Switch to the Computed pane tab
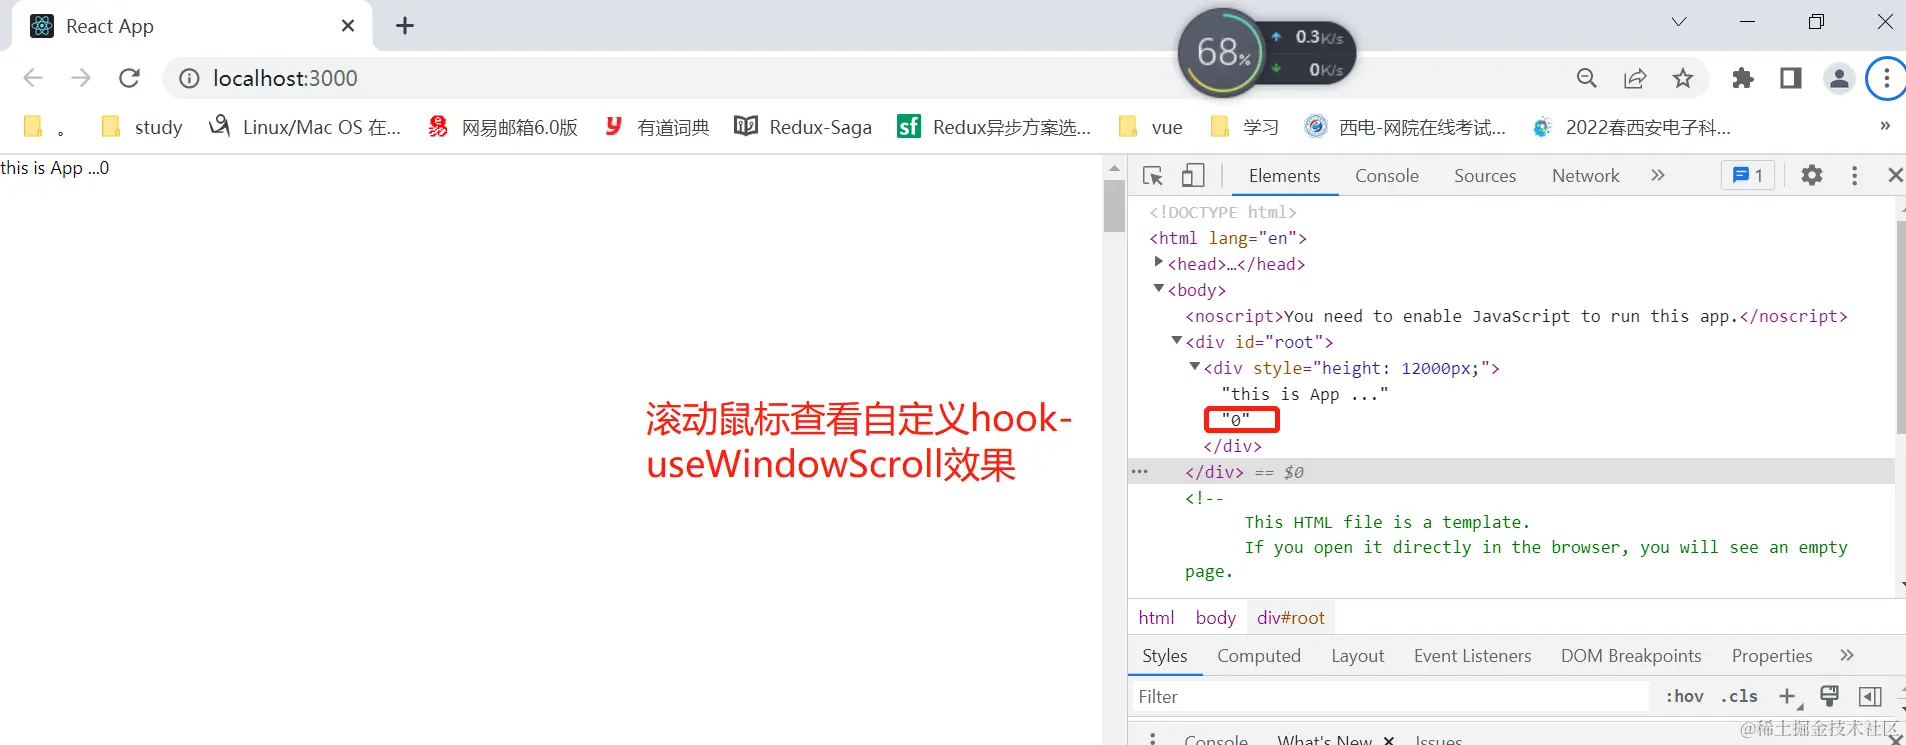Image resolution: width=1906 pixels, height=745 pixels. (x=1258, y=656)
